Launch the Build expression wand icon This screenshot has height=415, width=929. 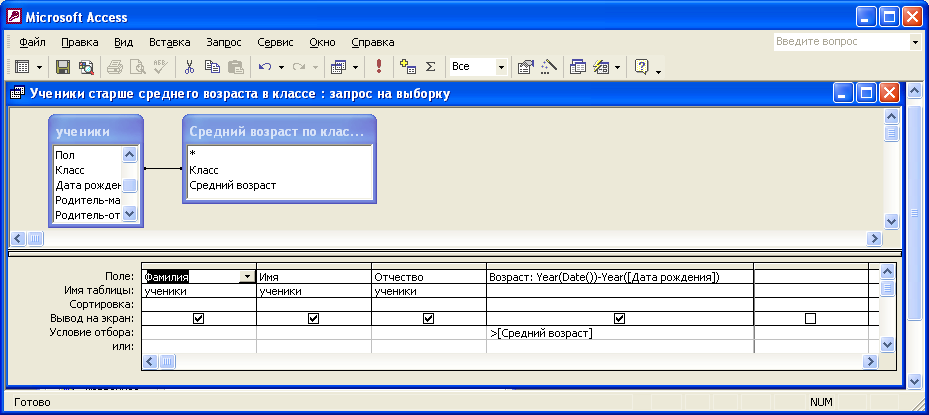click(549, 67)
